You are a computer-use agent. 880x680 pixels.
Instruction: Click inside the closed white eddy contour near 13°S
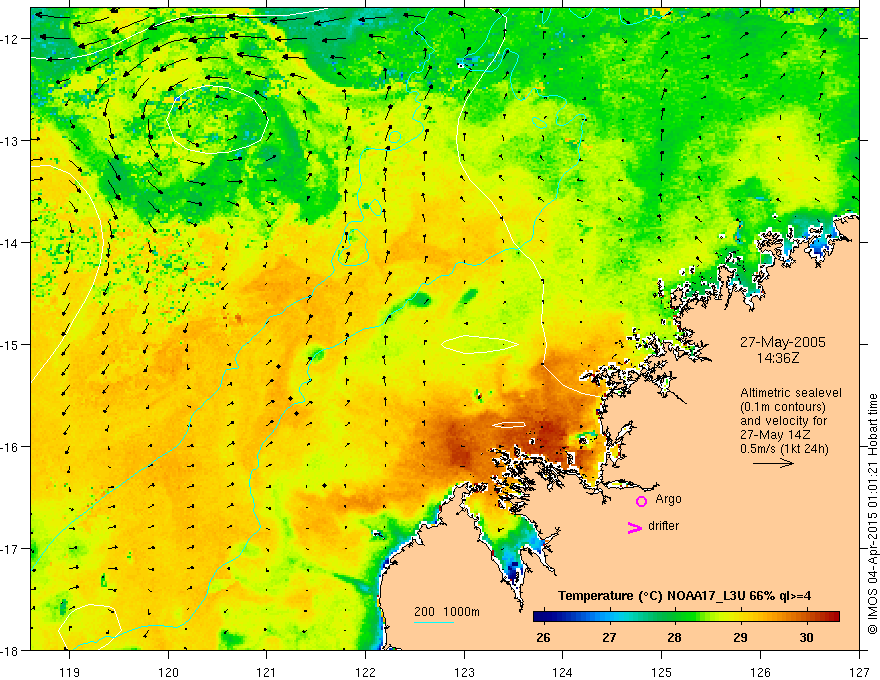click(217, 120)
